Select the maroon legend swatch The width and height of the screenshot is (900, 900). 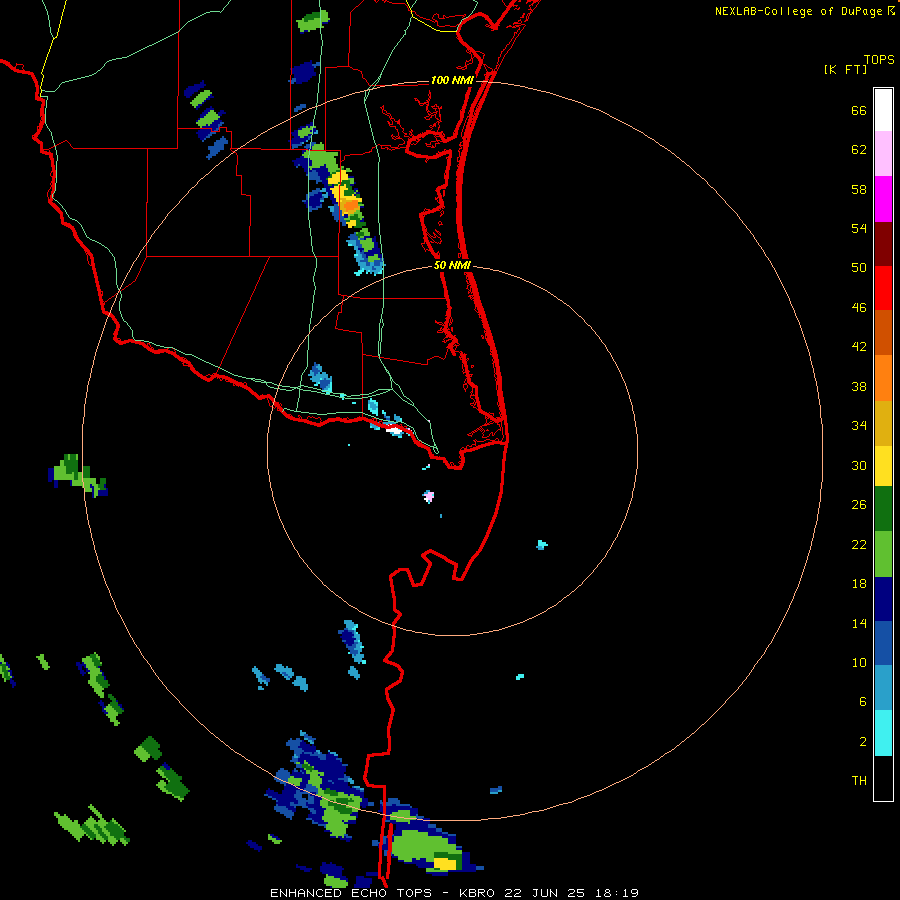click(x=883, y=244)
